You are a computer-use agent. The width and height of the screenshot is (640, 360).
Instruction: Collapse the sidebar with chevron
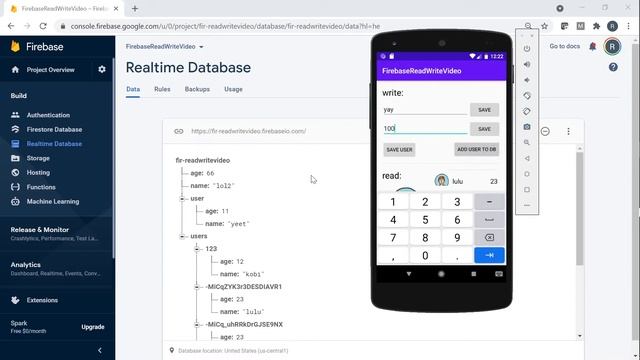click(x=100, y=350)
